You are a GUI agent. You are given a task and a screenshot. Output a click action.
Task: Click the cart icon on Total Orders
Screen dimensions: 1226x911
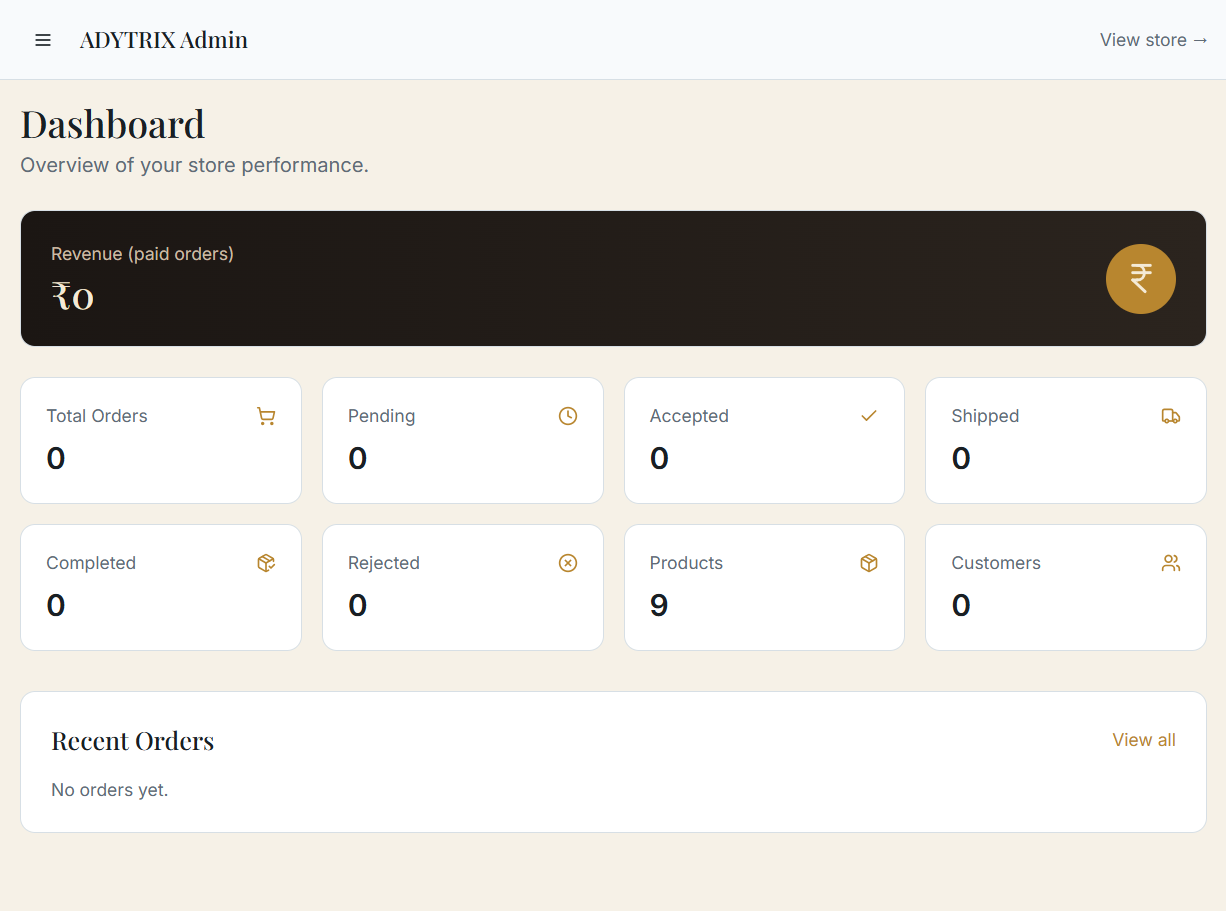click(x=266, y=416)
